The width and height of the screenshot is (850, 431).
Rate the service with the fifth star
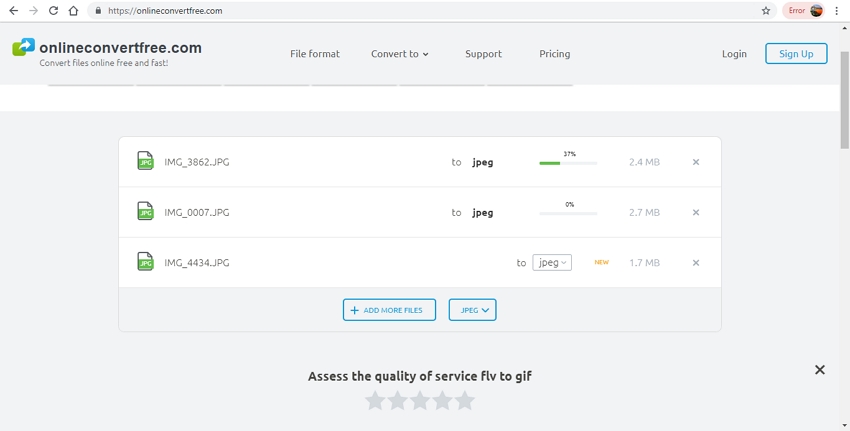click(x=465, y=401)
